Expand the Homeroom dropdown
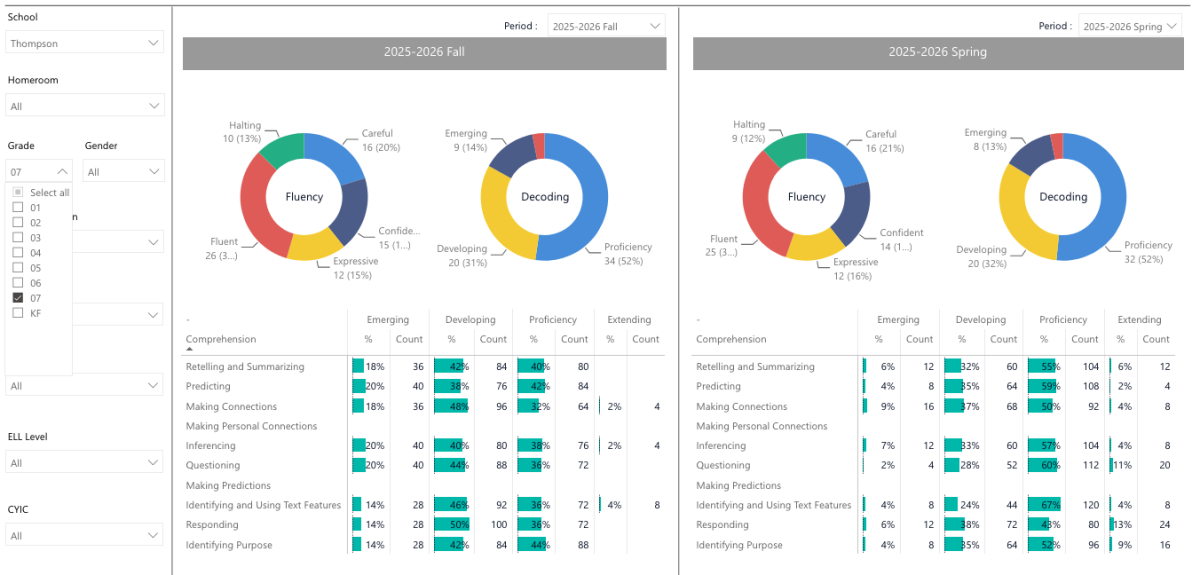The image size is (1200, 575). coord(84,105)
